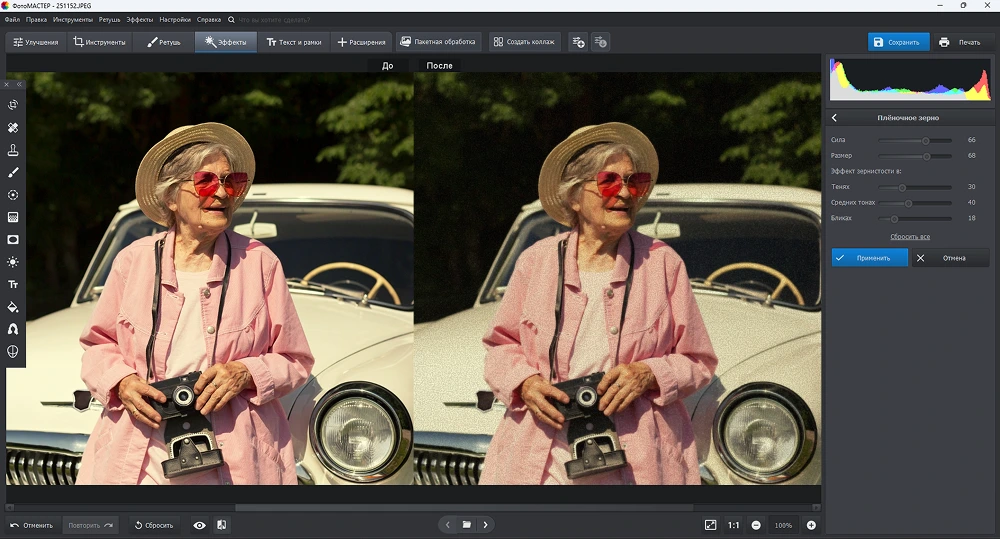Go back from Плёночное зерно panel
The image size is (1000, 539).
click(834, 118)
